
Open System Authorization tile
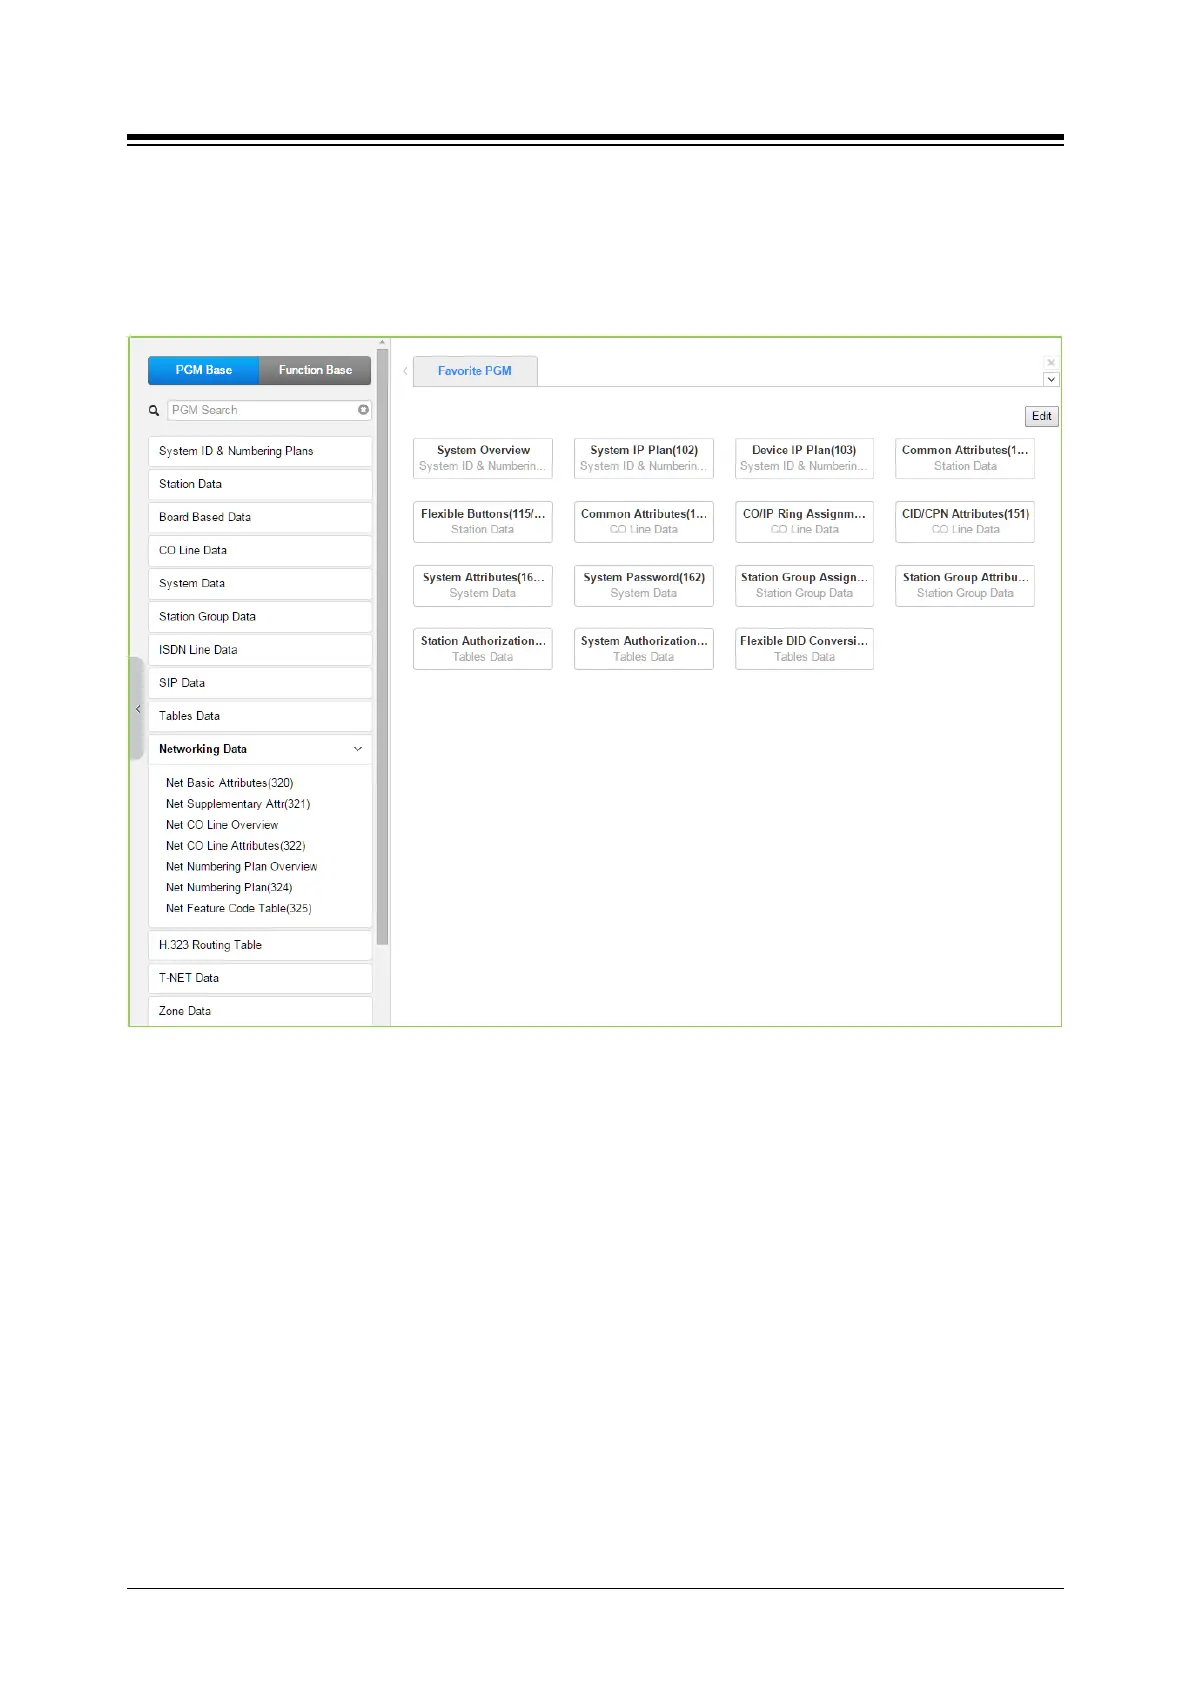pyautogui.click(x=644, y=649)
